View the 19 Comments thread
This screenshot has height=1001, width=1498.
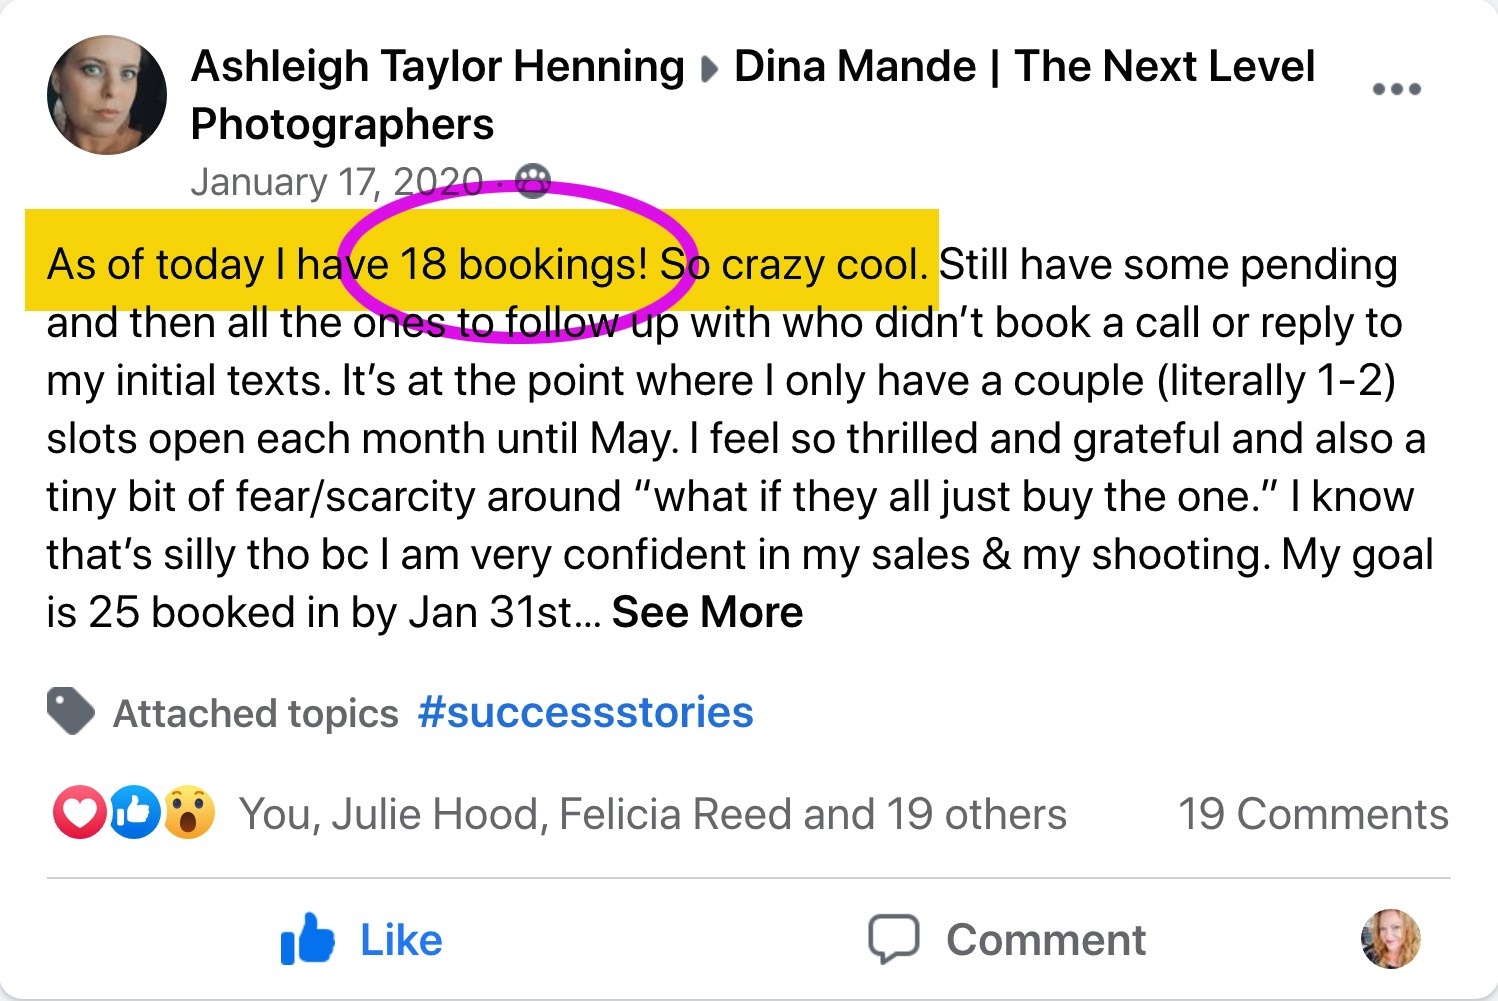tap(1313, 814)
